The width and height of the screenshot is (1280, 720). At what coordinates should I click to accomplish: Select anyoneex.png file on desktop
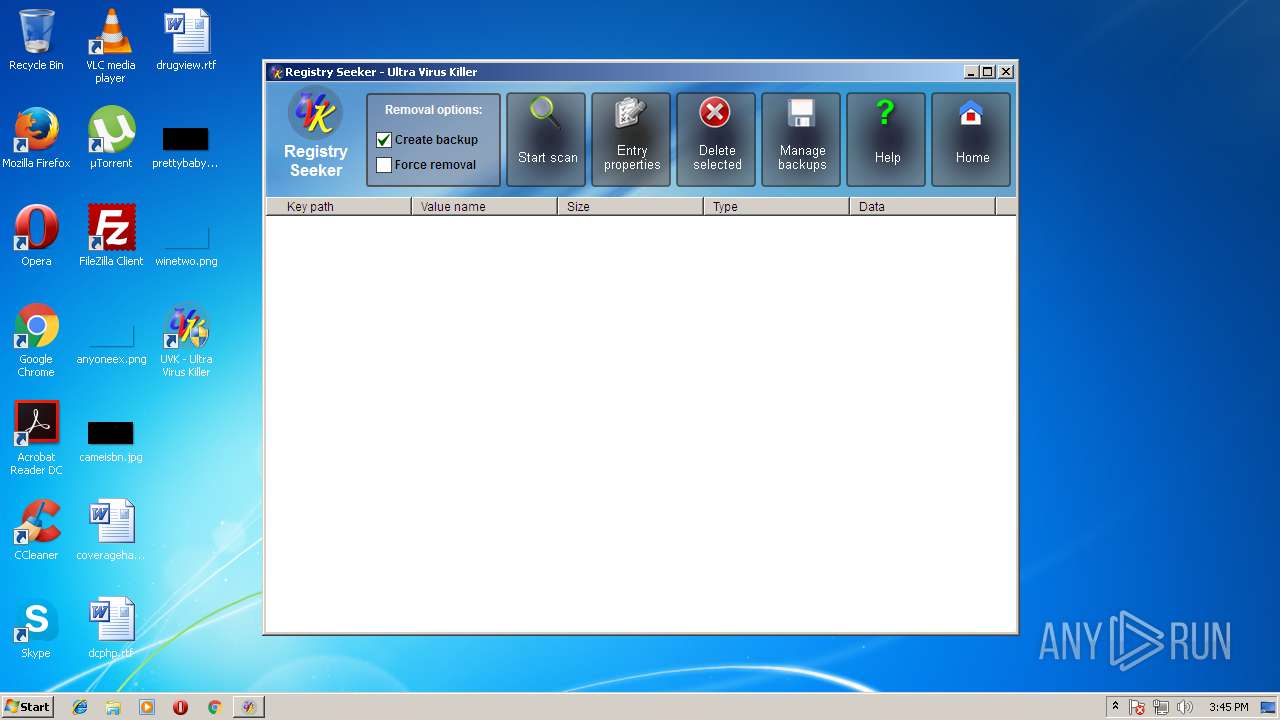coord(111,344)
